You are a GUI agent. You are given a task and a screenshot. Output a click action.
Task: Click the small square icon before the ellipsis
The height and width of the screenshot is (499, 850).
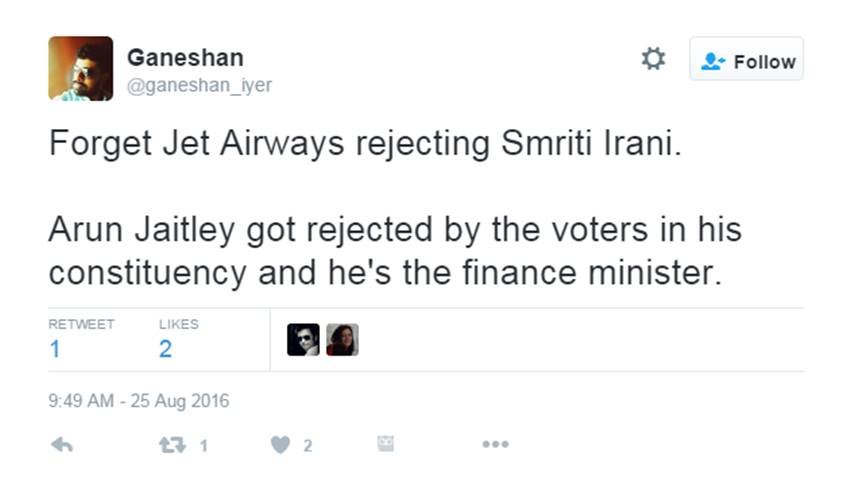(385, 444)
